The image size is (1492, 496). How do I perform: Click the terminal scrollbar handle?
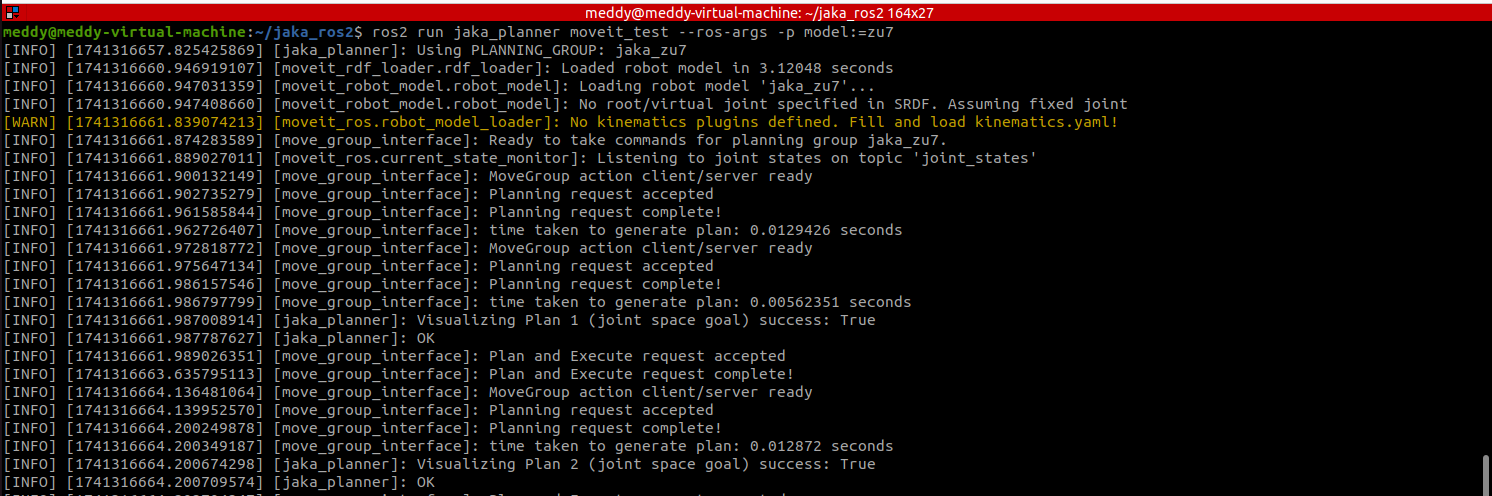point(1484,473)
